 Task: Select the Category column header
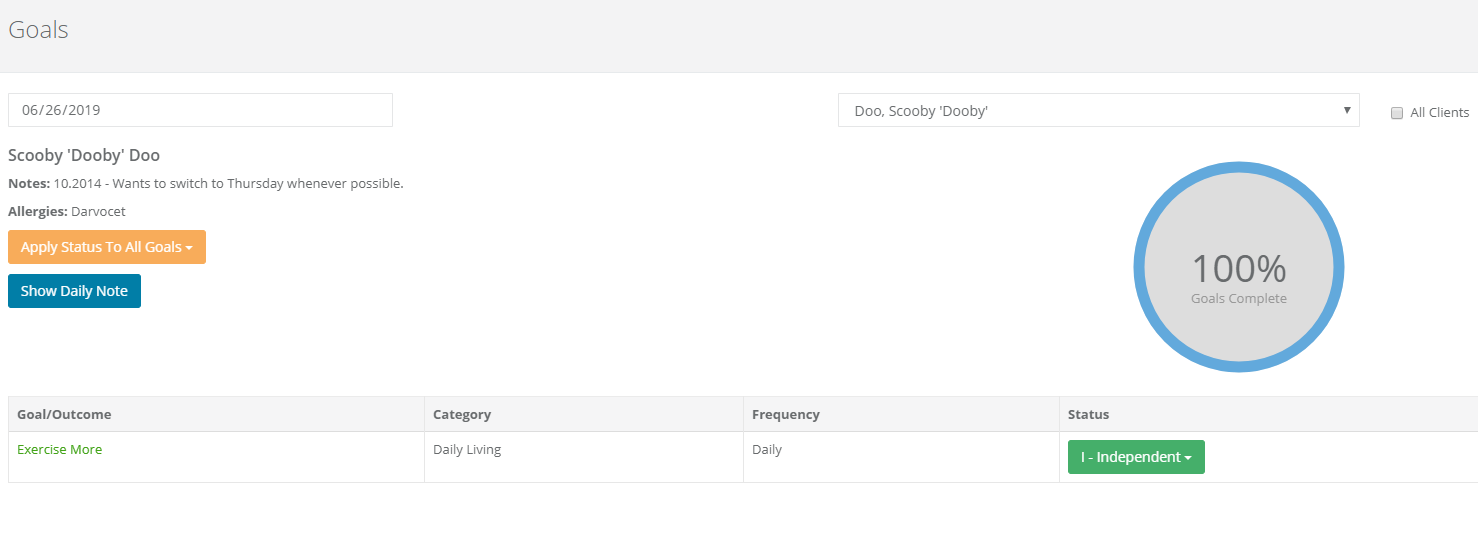pos(462,414)
